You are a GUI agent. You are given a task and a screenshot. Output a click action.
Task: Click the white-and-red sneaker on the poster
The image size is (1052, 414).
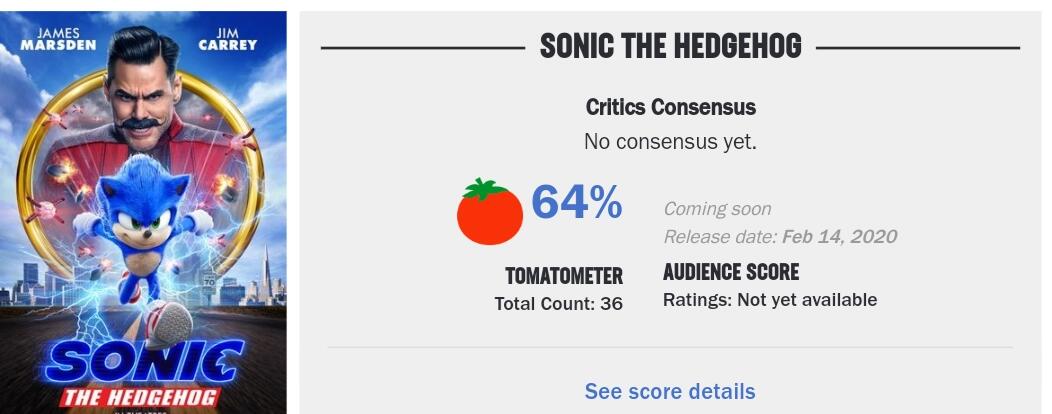tap(169, 322)
